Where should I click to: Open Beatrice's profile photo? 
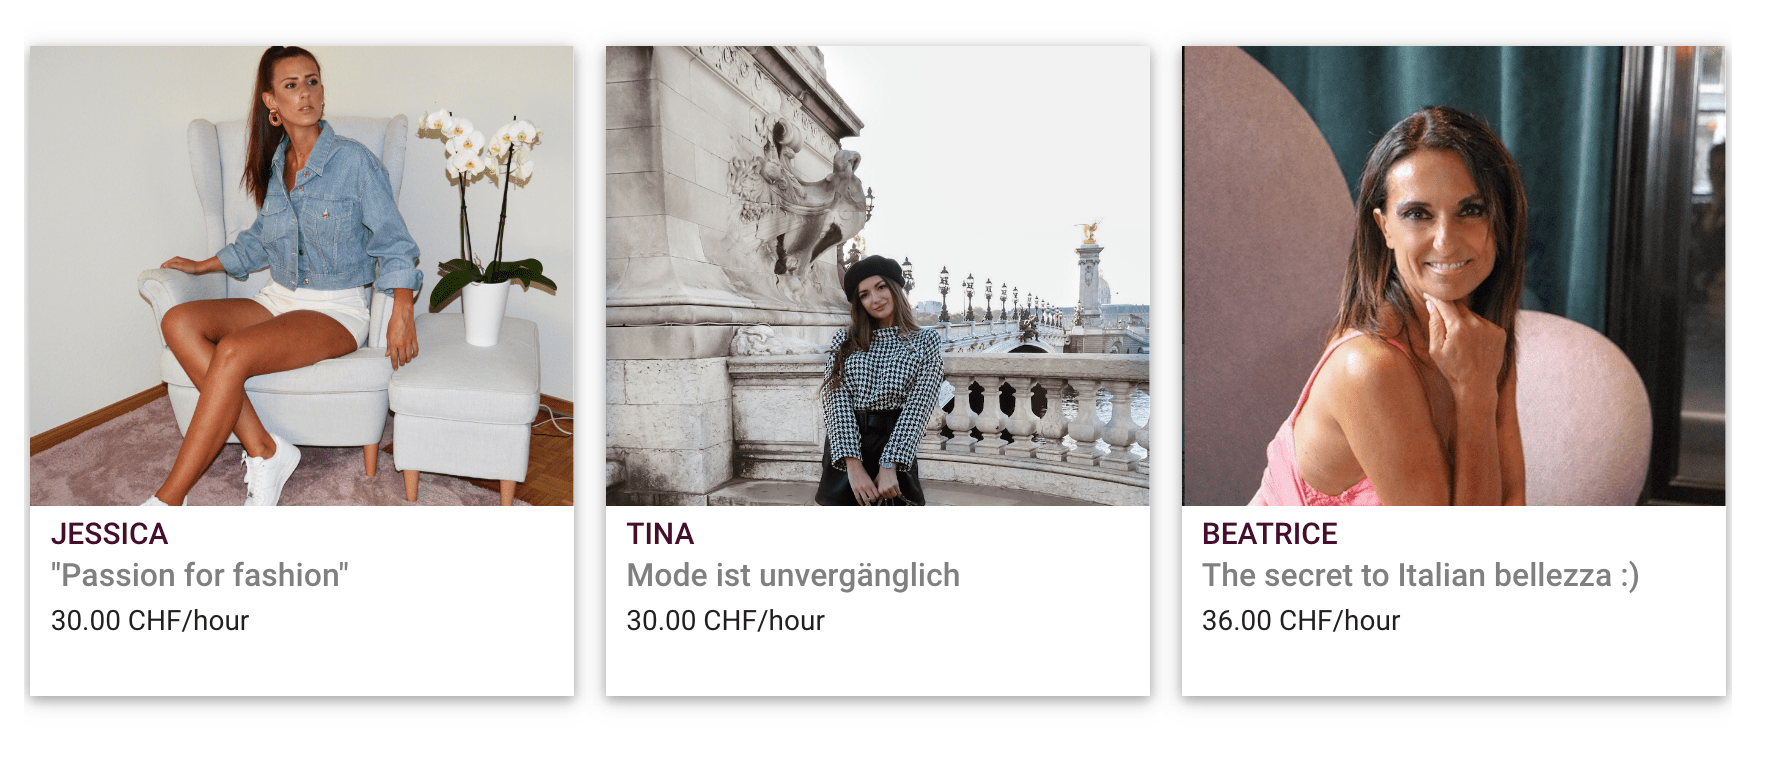point(1454,275)
